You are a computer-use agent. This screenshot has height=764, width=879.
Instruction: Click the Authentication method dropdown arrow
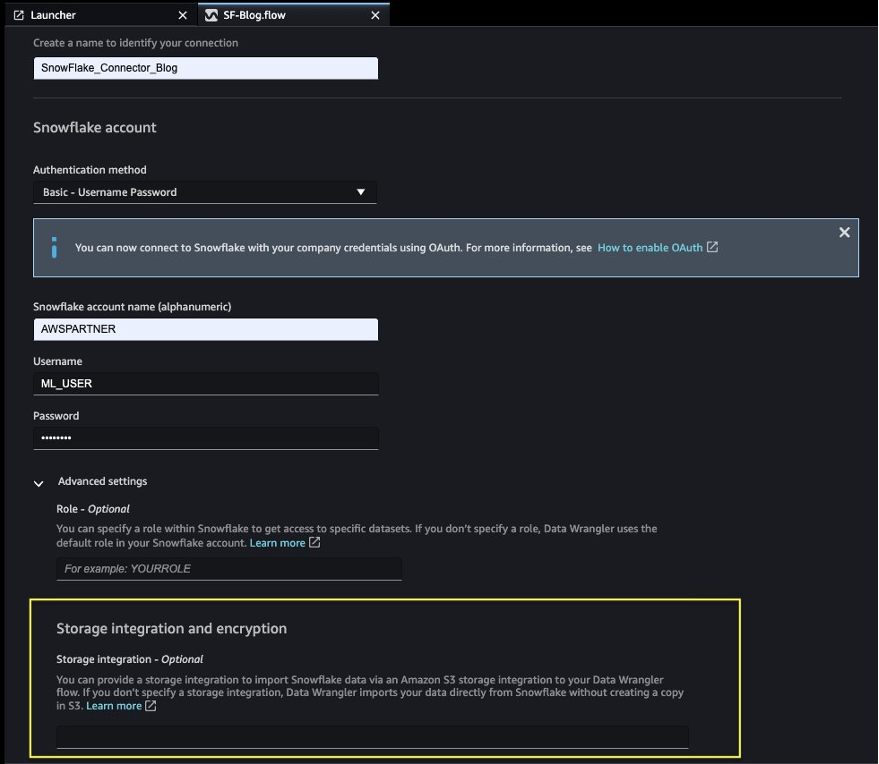[360, 192]
